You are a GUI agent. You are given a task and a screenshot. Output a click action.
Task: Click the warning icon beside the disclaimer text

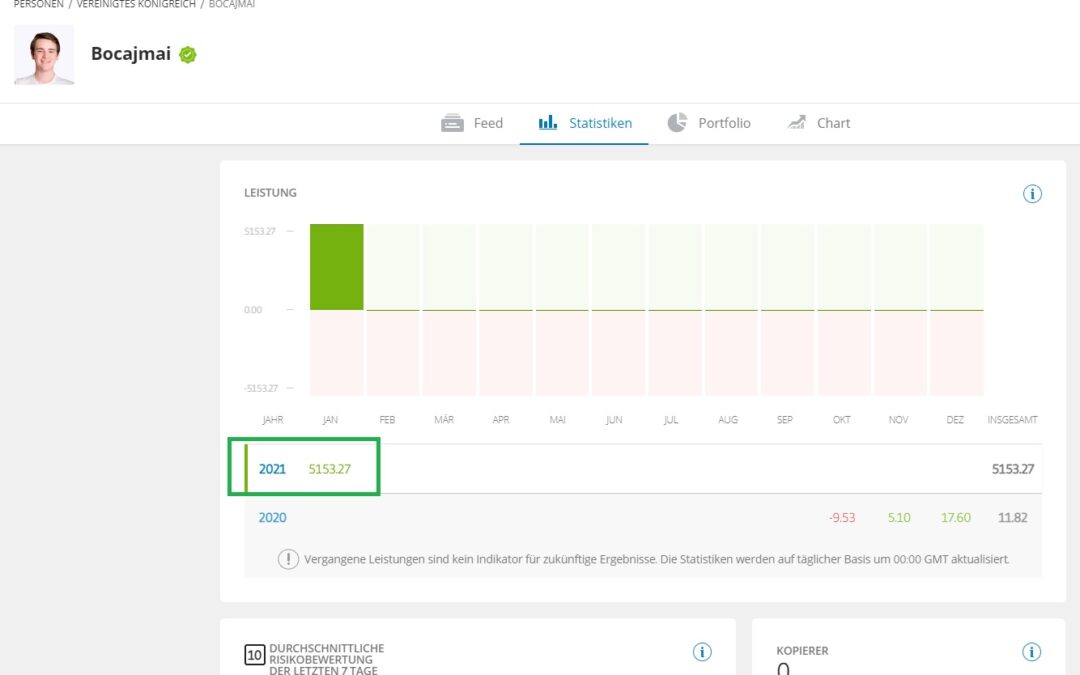pyautogui.click(x=288, y=559)
